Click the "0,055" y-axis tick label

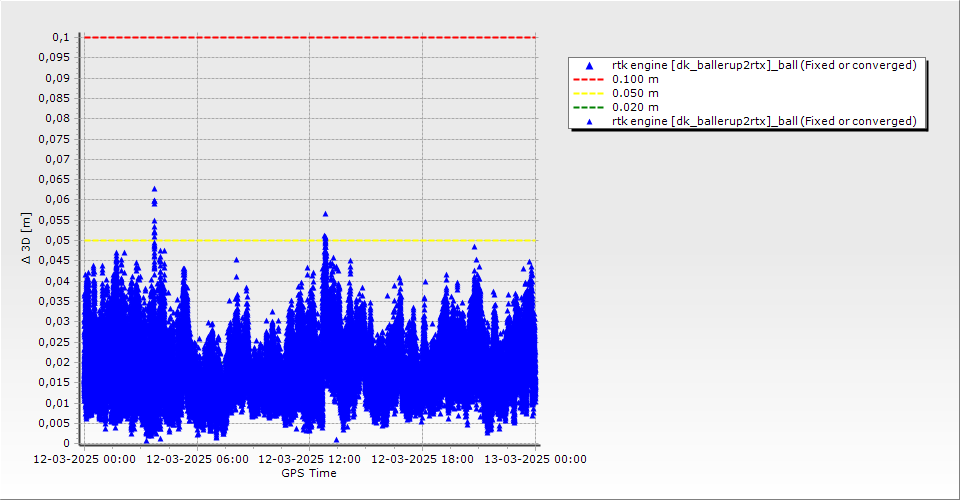[54, 220]
